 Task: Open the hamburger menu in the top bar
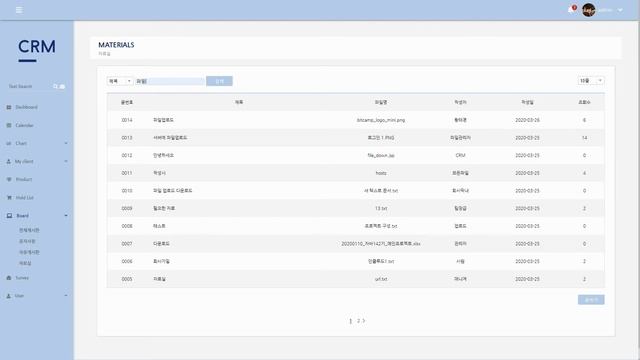click(19, 10)
